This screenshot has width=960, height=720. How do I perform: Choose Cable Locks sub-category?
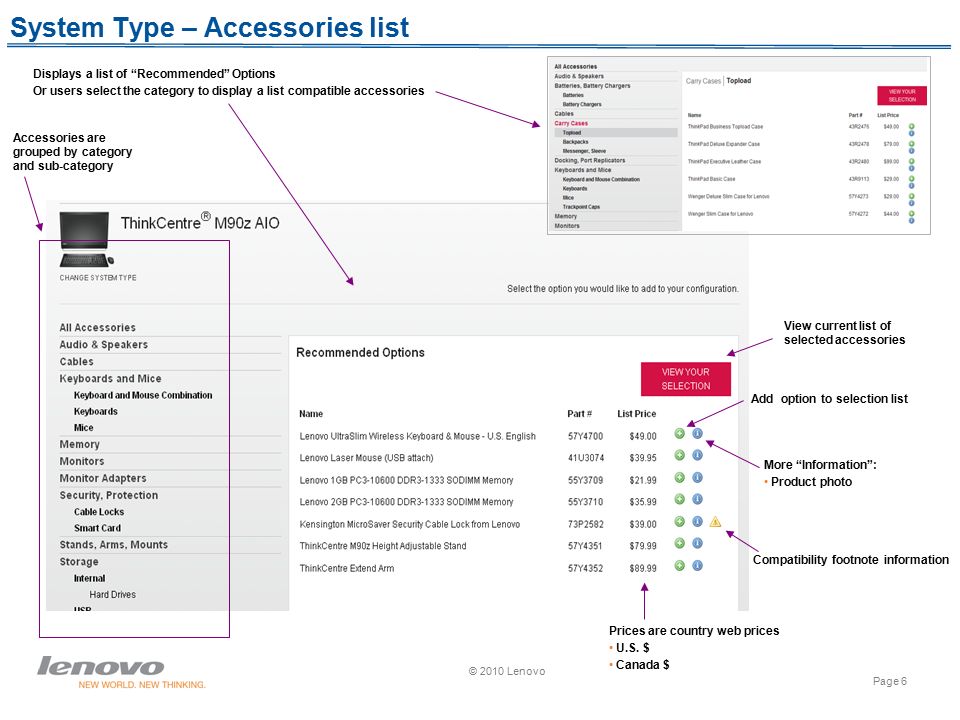[99, 512]
